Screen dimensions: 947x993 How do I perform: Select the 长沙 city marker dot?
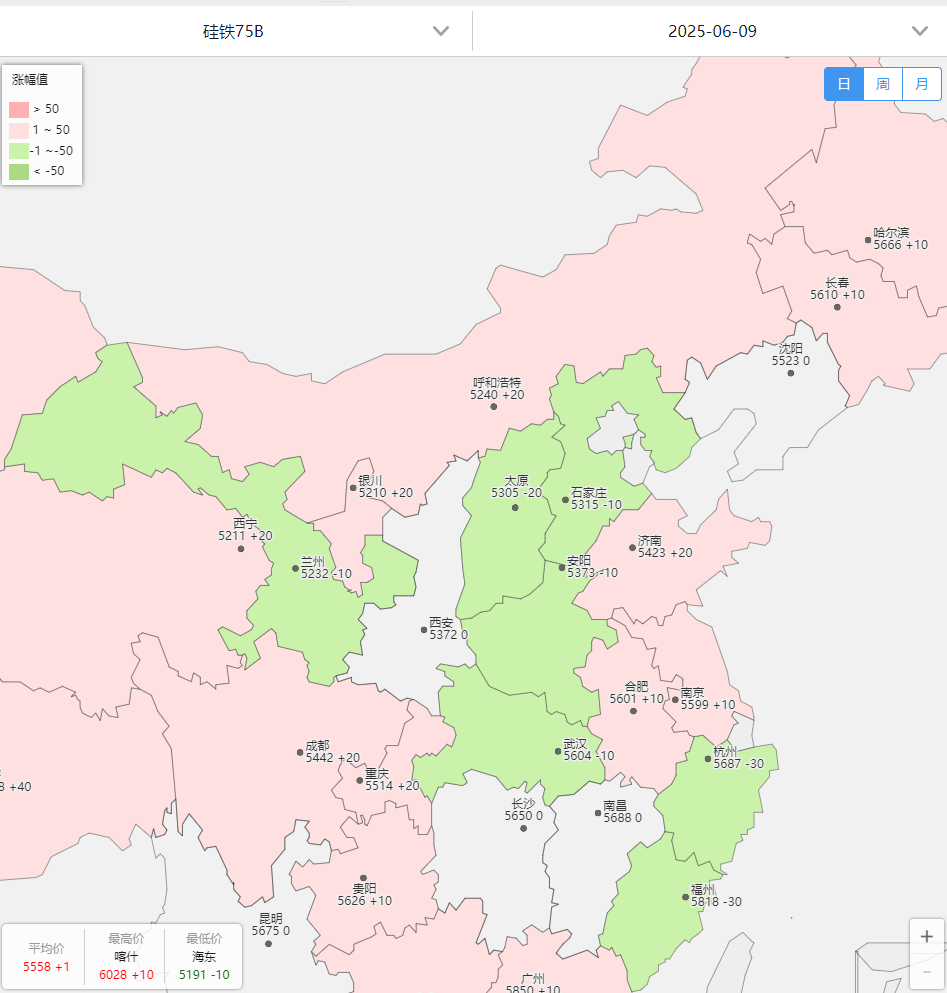523,828
